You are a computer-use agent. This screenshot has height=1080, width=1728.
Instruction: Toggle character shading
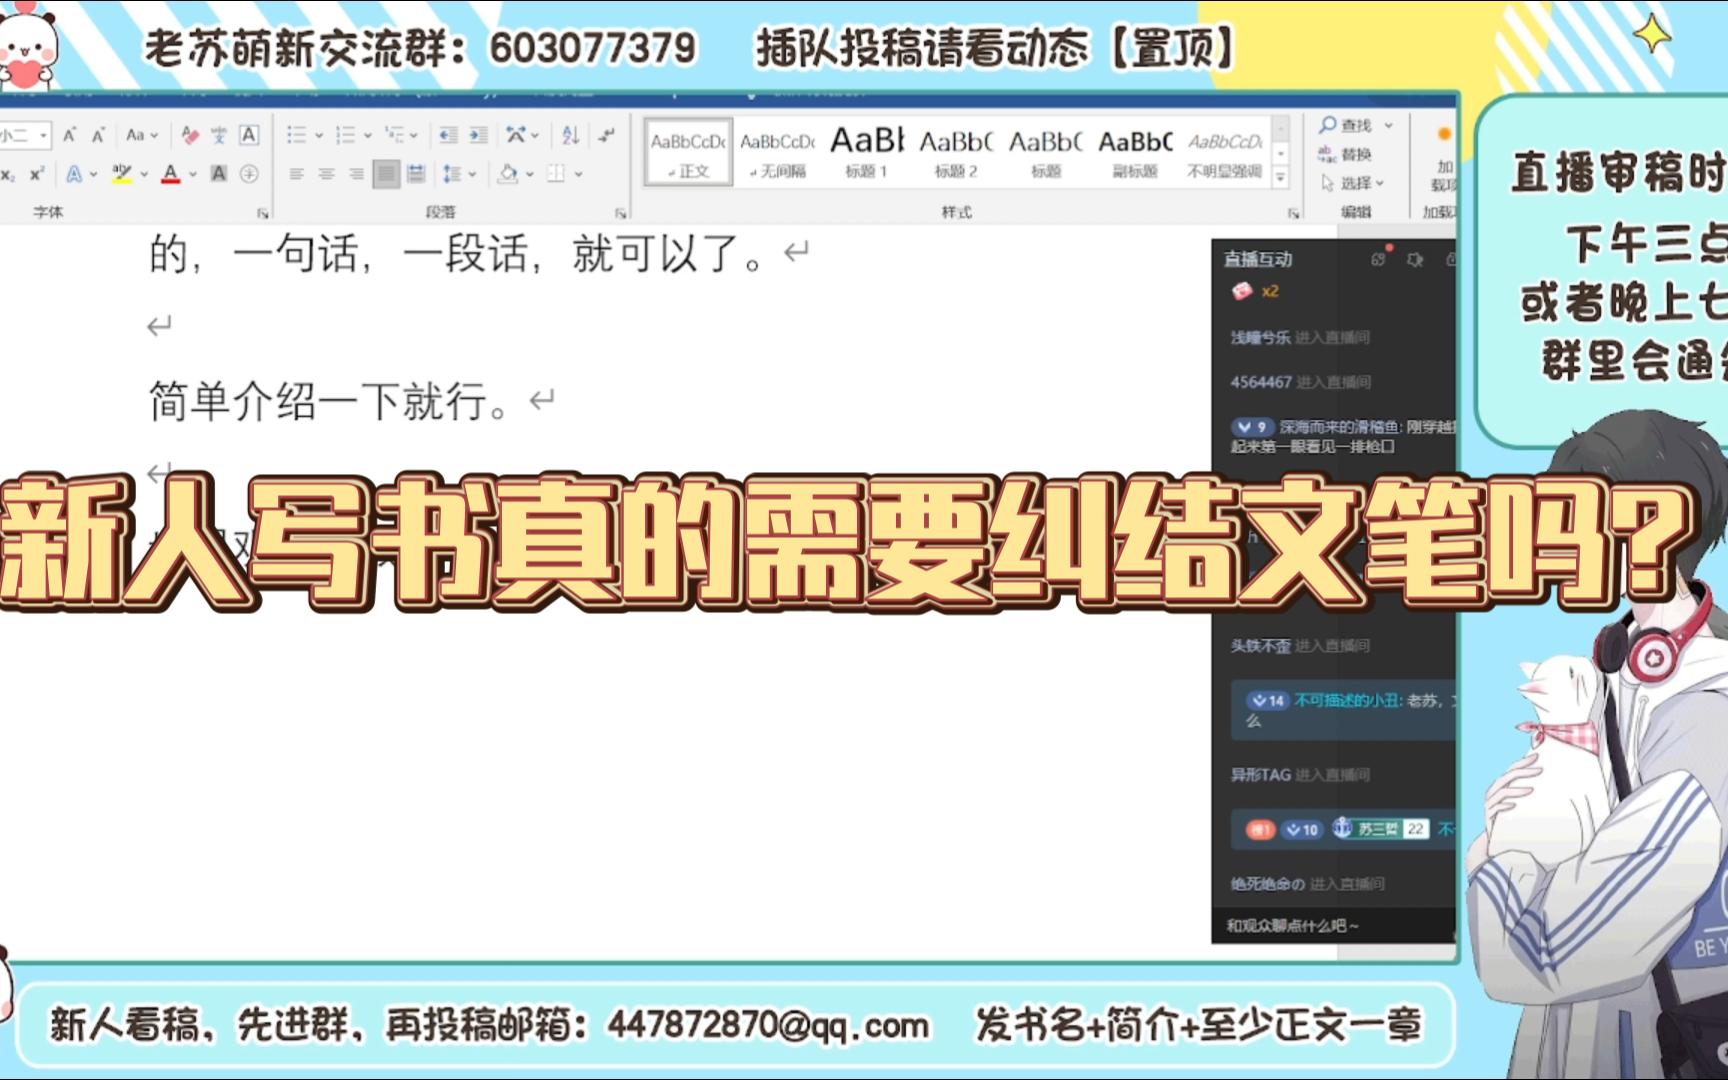click(218, 174)
